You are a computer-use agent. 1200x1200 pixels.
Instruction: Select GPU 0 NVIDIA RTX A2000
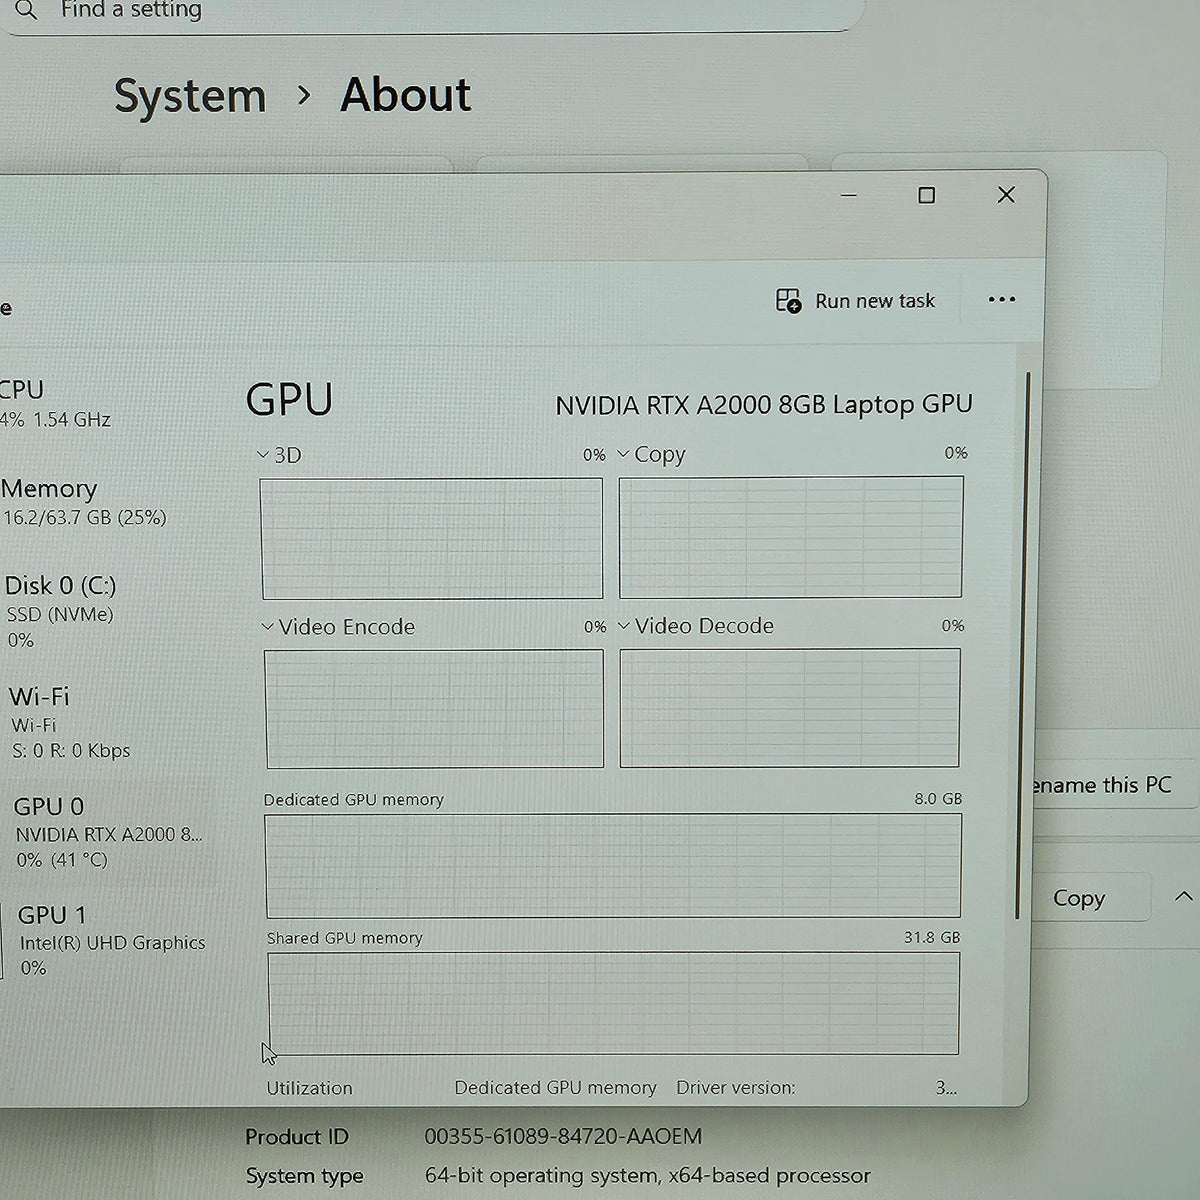(109, 832)
